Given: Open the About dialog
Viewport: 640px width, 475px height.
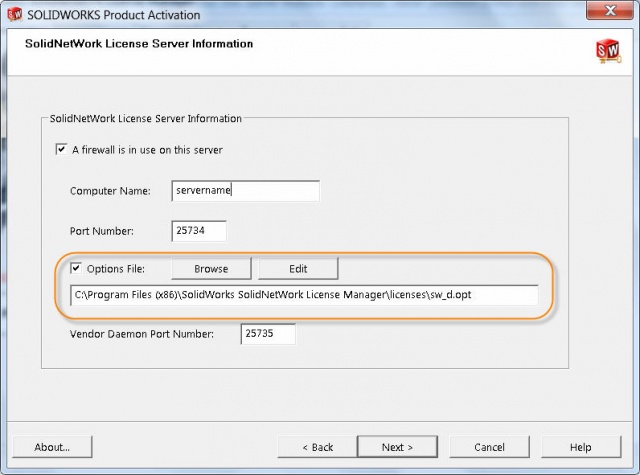Looking at the screenshot, I should 52,447.
